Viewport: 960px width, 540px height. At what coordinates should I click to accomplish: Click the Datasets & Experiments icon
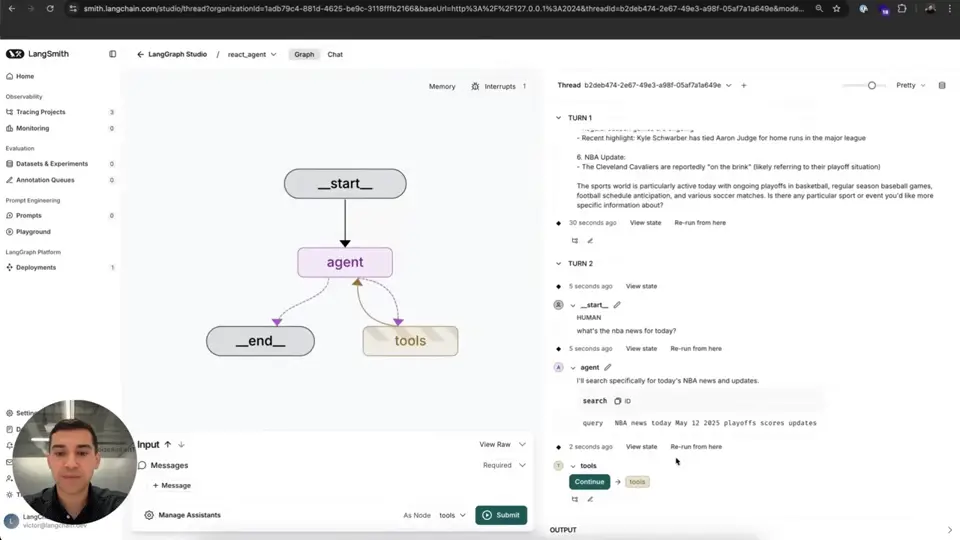[x=9, y=164]
